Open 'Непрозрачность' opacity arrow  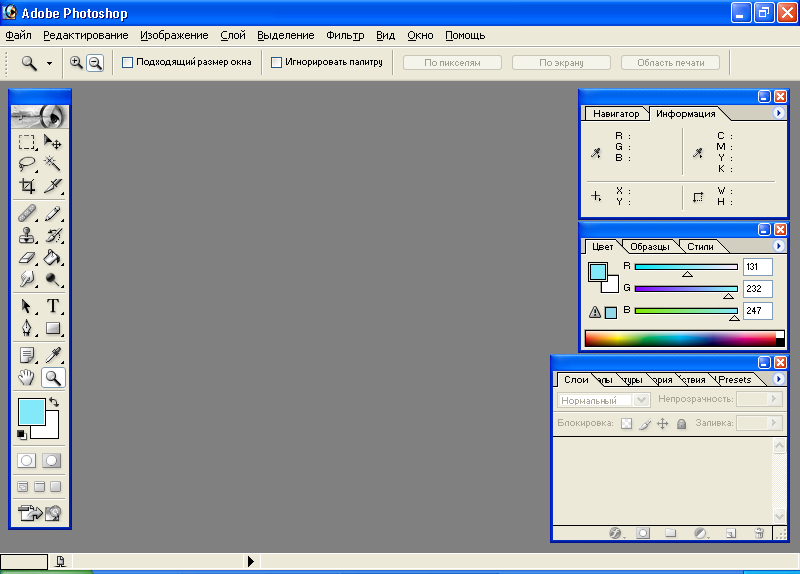(774, 398)
